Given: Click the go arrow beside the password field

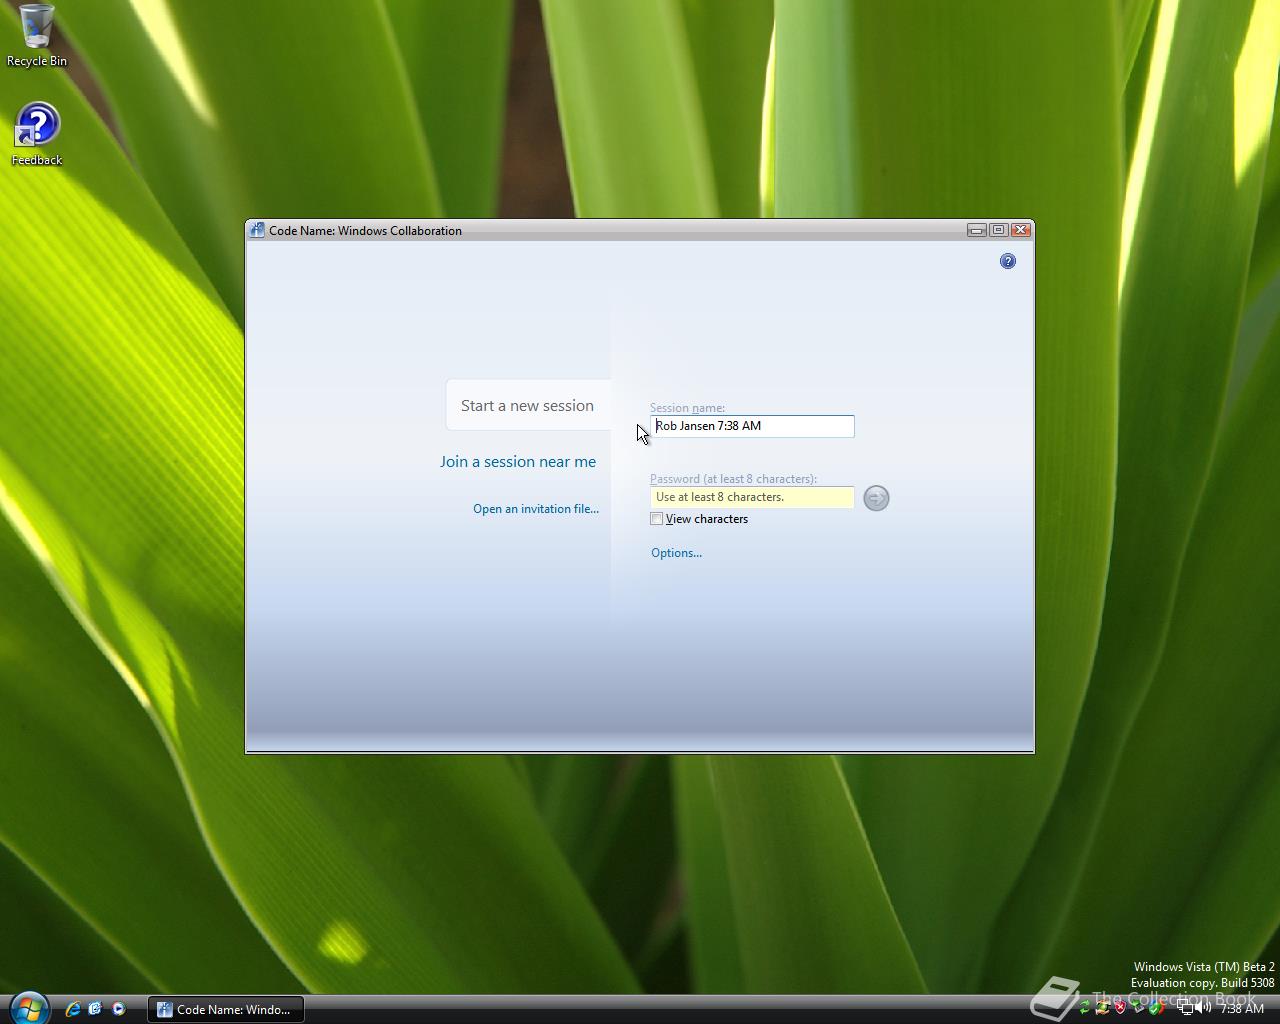Looking at the screenshot, I should click(876, 498).
